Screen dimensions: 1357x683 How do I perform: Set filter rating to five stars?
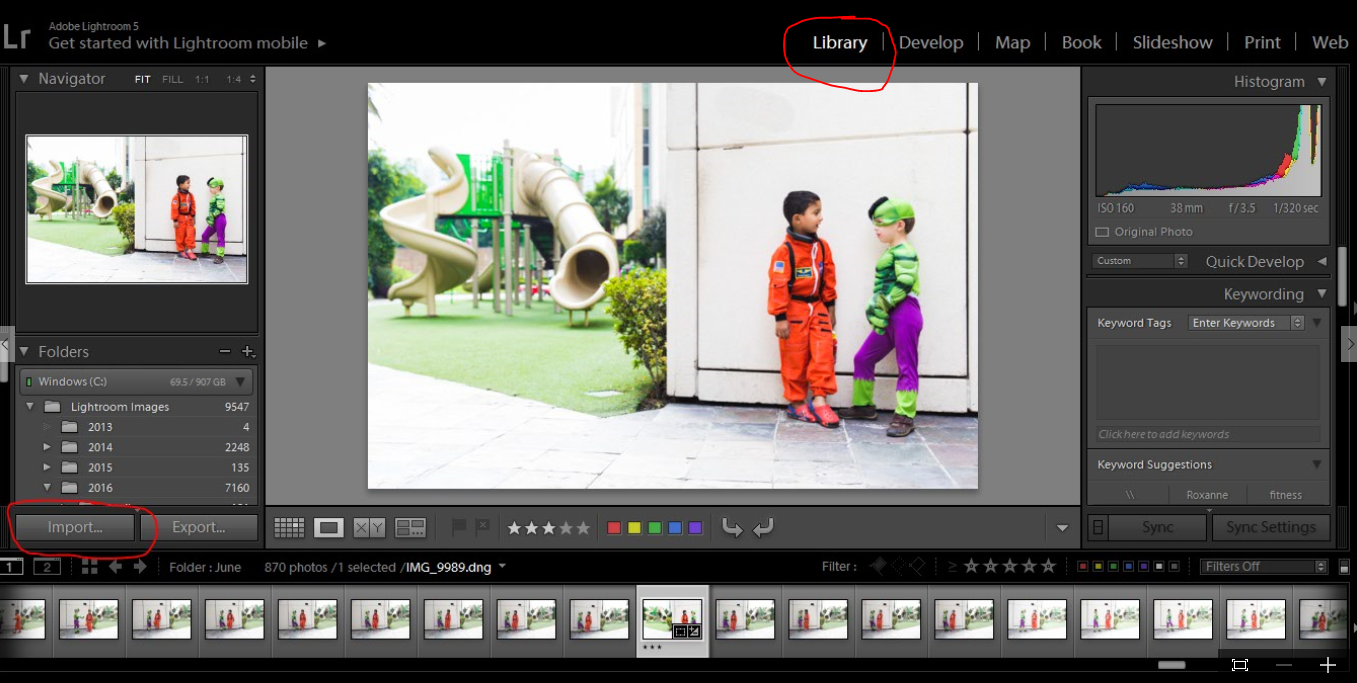click(x=1048, y=566)
